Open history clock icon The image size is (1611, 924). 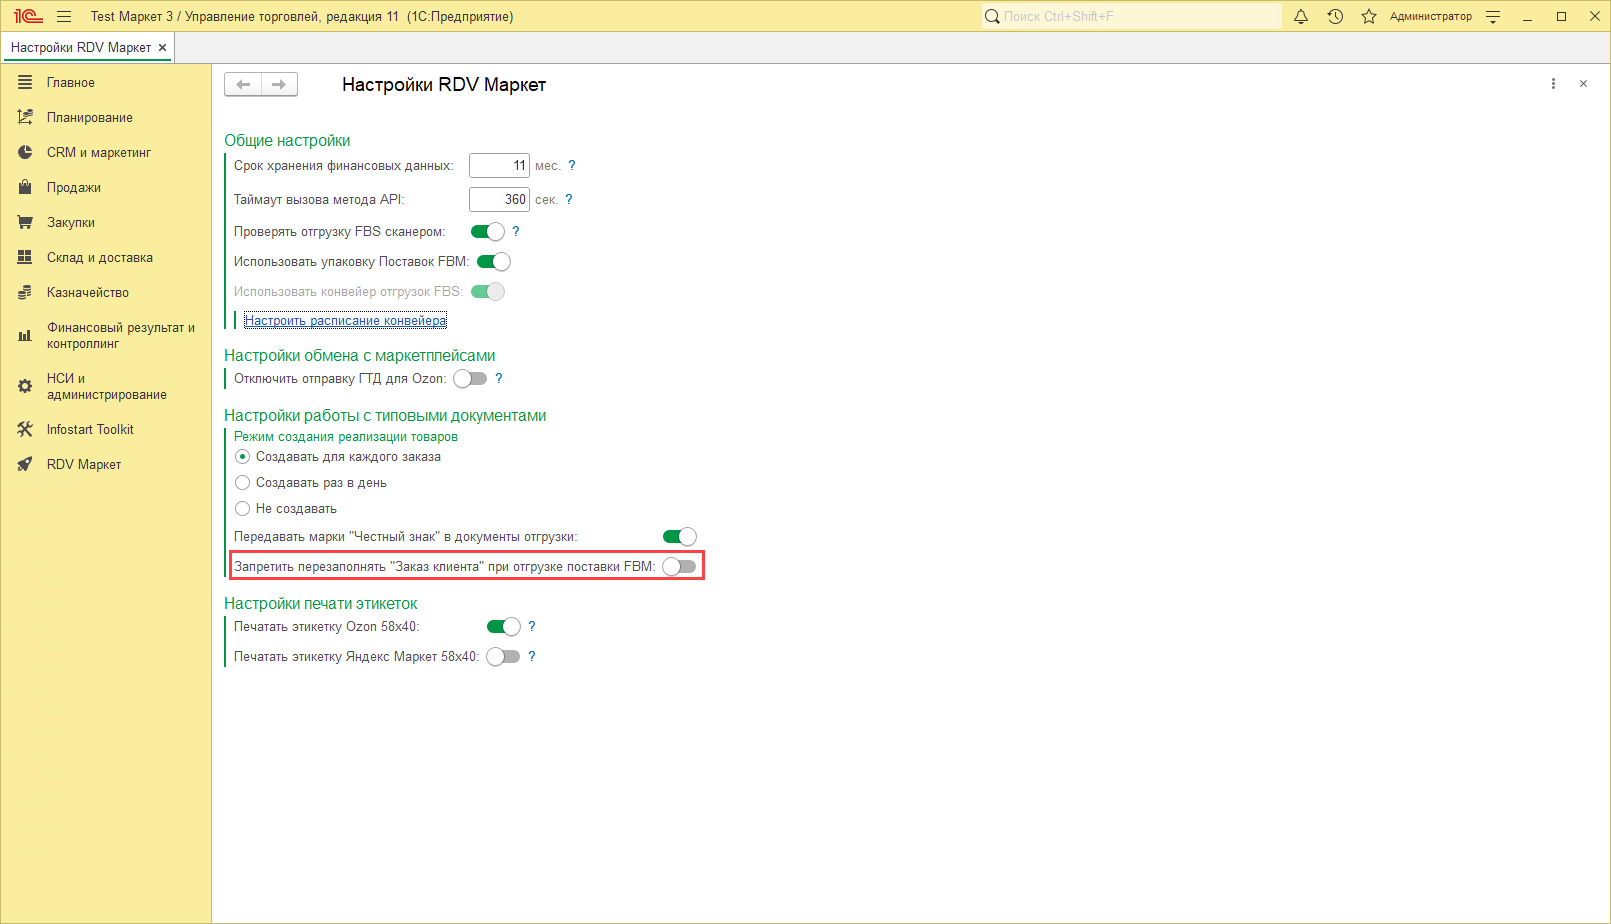(1335, 16)
